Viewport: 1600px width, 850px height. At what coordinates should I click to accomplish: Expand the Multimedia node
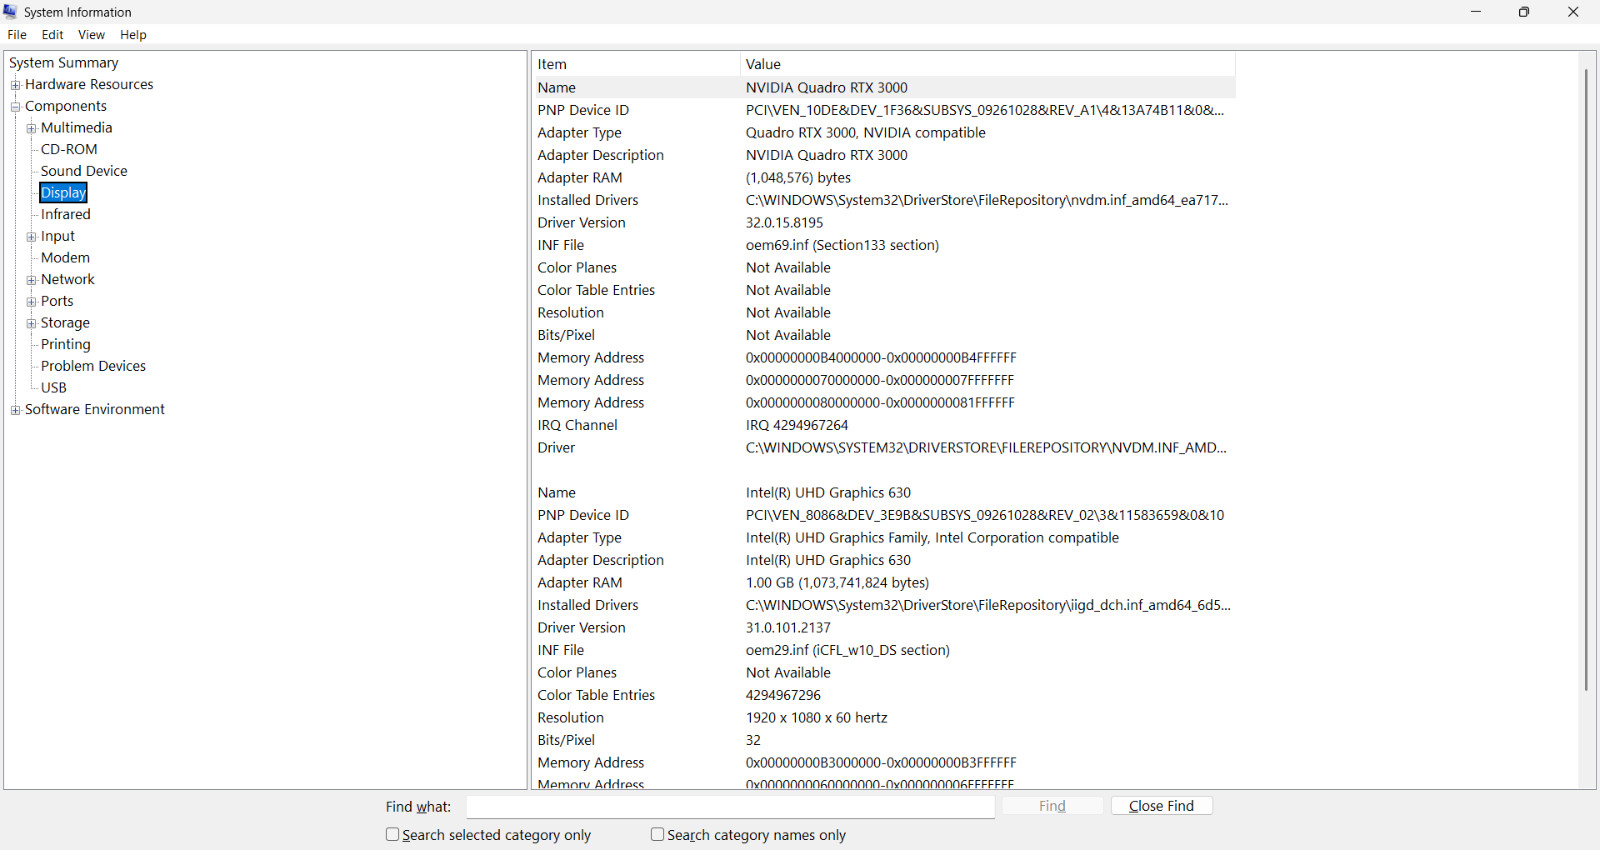click(32, 128)
